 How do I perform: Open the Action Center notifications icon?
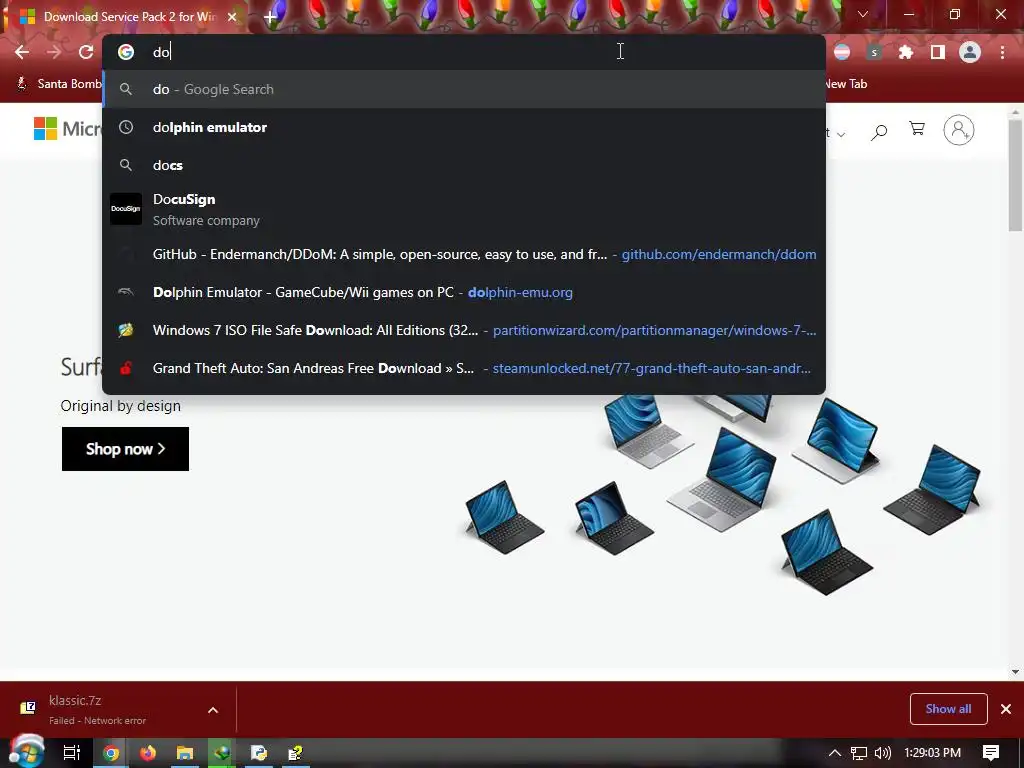click(x=991, y=753)
